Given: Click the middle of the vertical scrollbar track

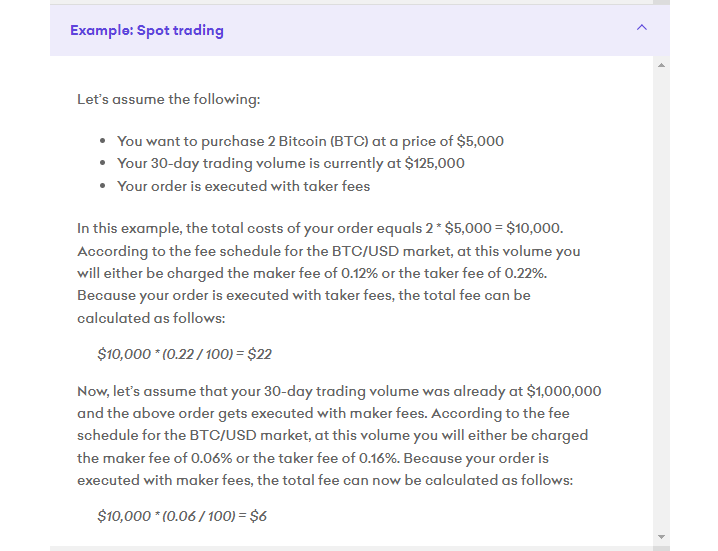Looking at the screenshot, I should (x=661, y=301).
